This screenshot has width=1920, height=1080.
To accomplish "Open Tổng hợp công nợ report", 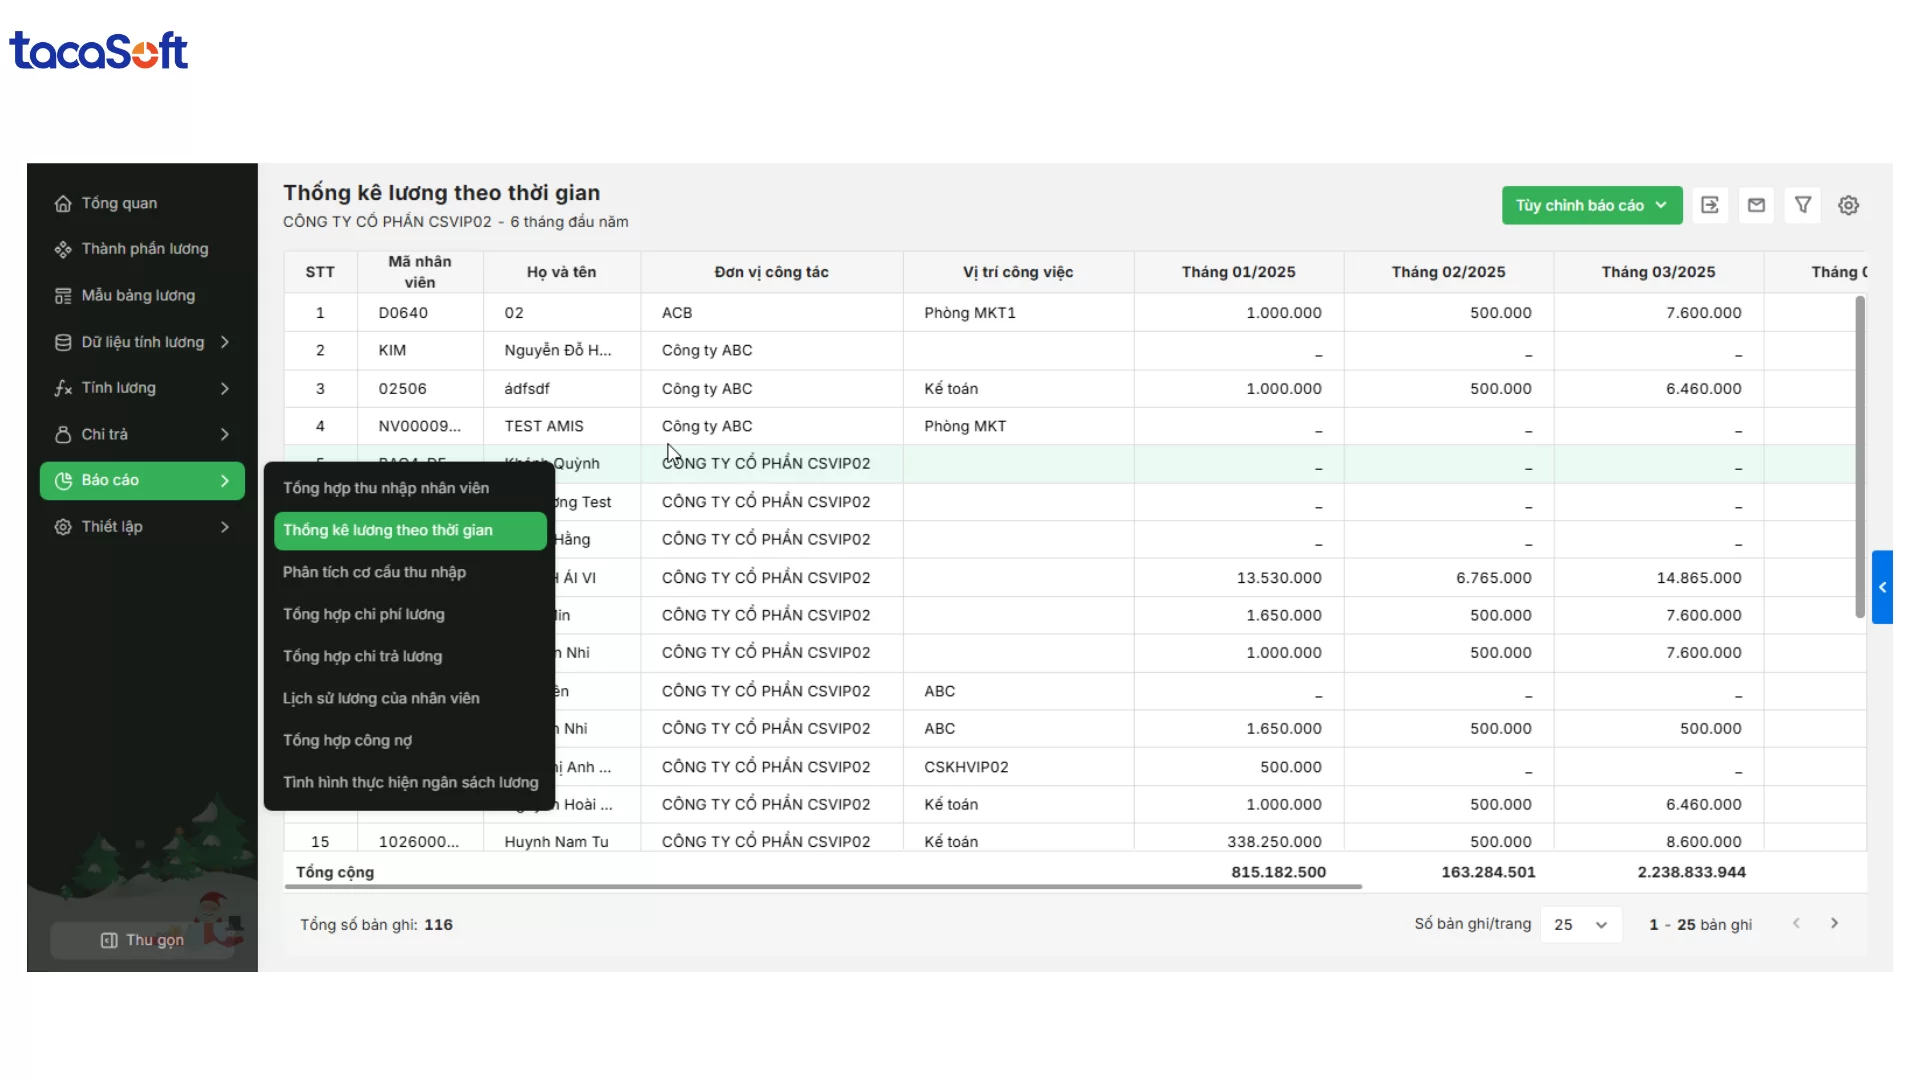I will (x=347, y=740).
